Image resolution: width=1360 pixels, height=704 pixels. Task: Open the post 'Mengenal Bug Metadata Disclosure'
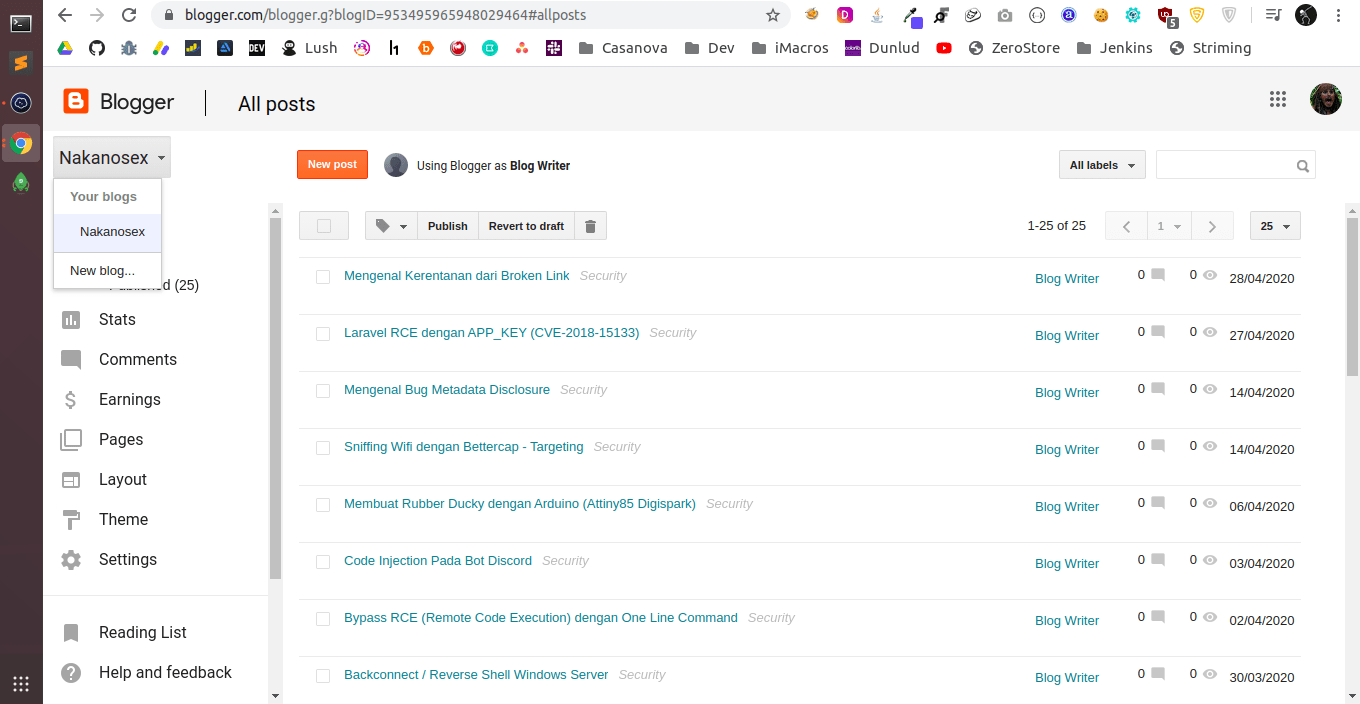444,389
